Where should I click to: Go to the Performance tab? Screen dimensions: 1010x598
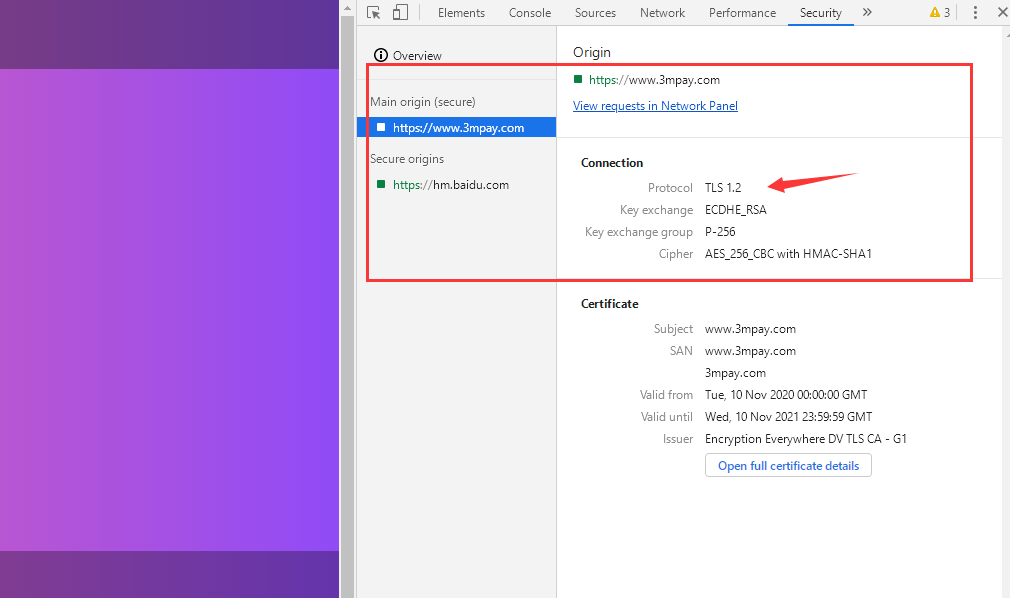pyautogui.click(x=742, y=13)
